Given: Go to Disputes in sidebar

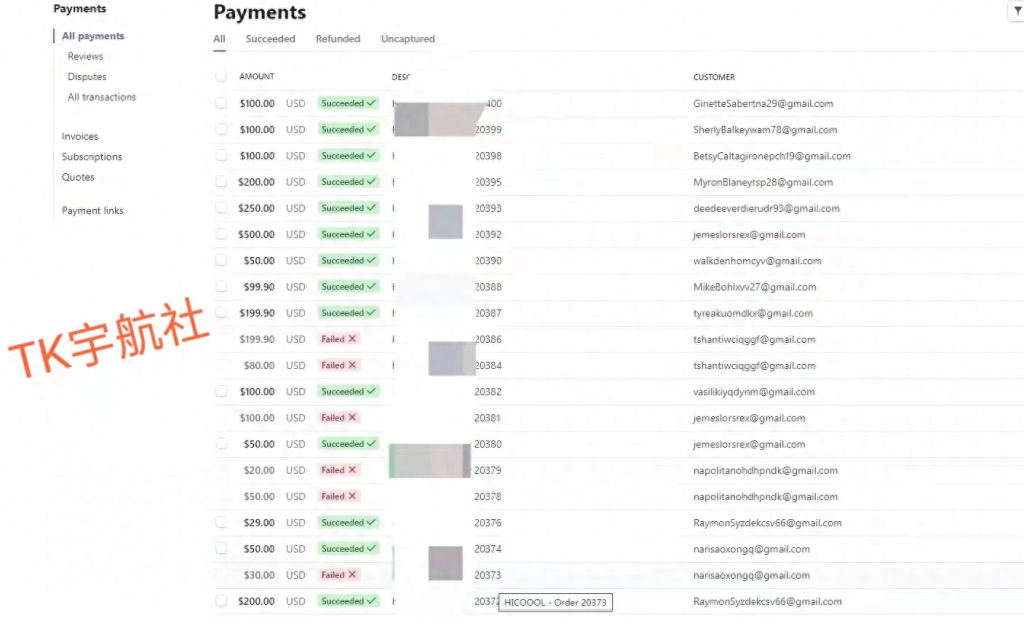Looking at the screenshot, I should coord(87,76).
